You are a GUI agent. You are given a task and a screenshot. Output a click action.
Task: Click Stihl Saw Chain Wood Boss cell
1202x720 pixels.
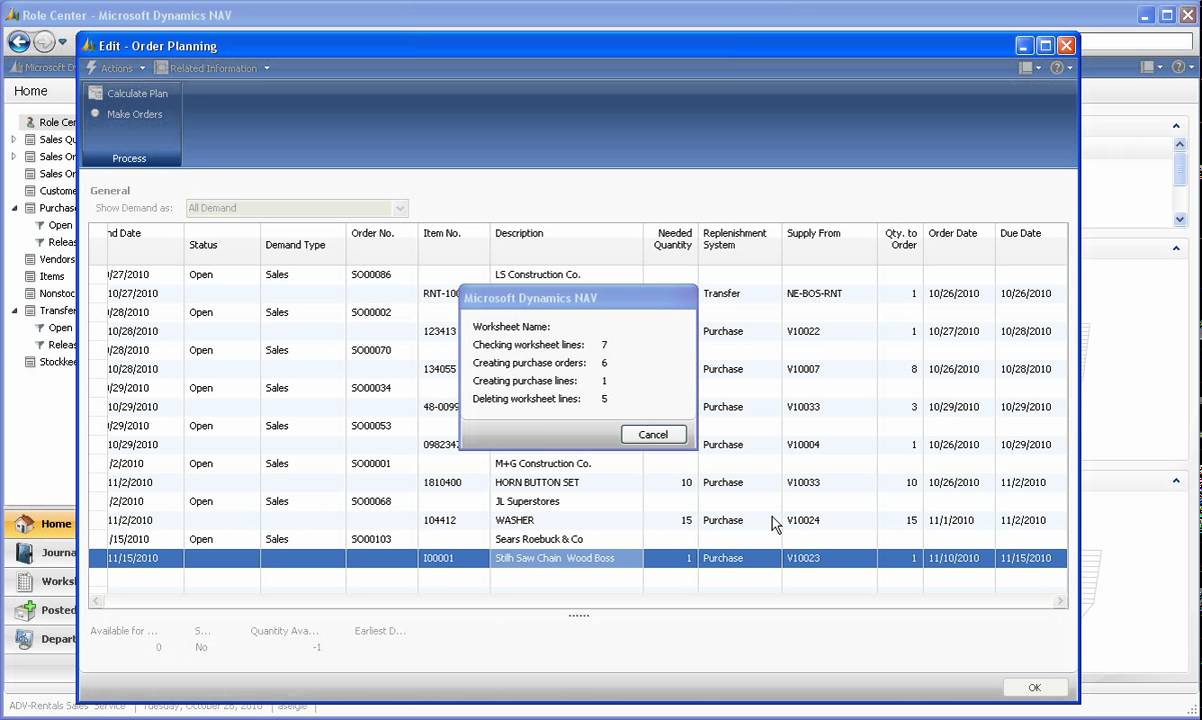pos(566,558)
